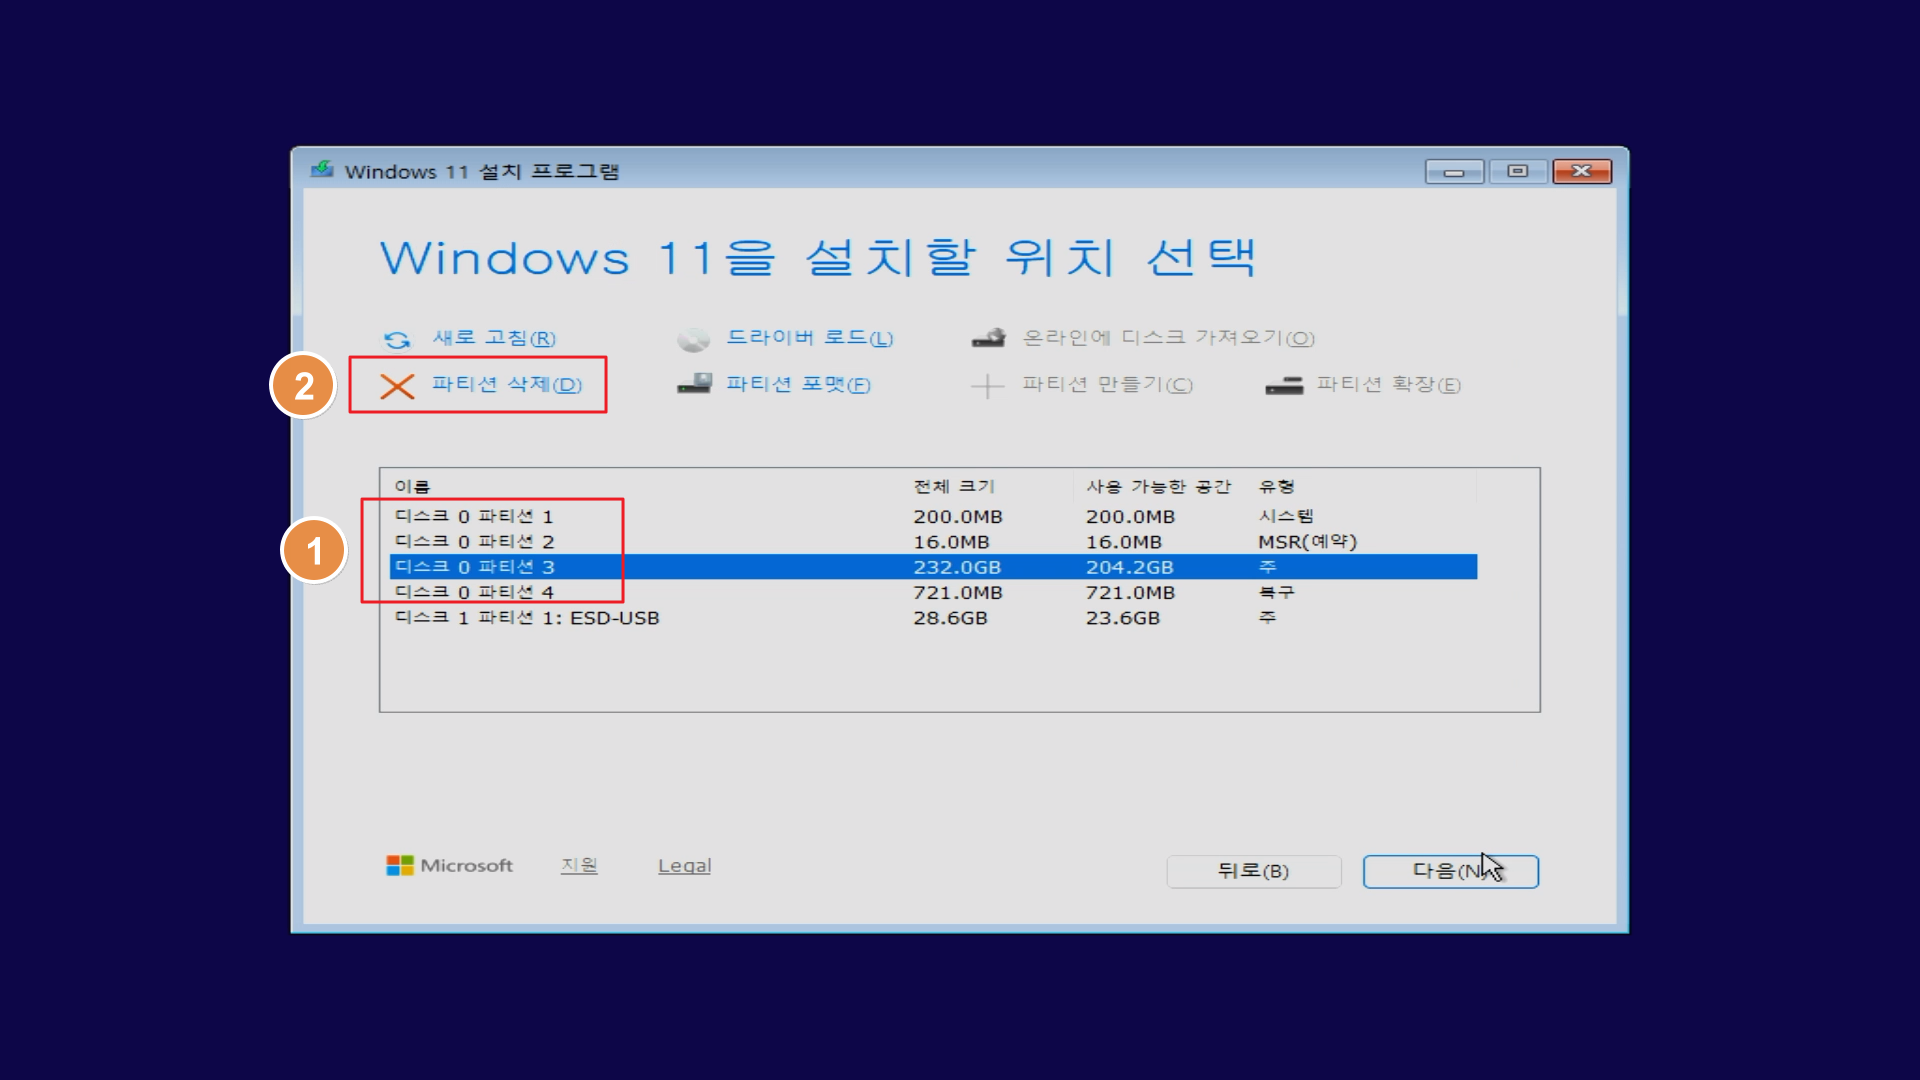This screenshot has width=1920, height=1080.
Task: Click the load driver disc icon
Action: (693, 340)
